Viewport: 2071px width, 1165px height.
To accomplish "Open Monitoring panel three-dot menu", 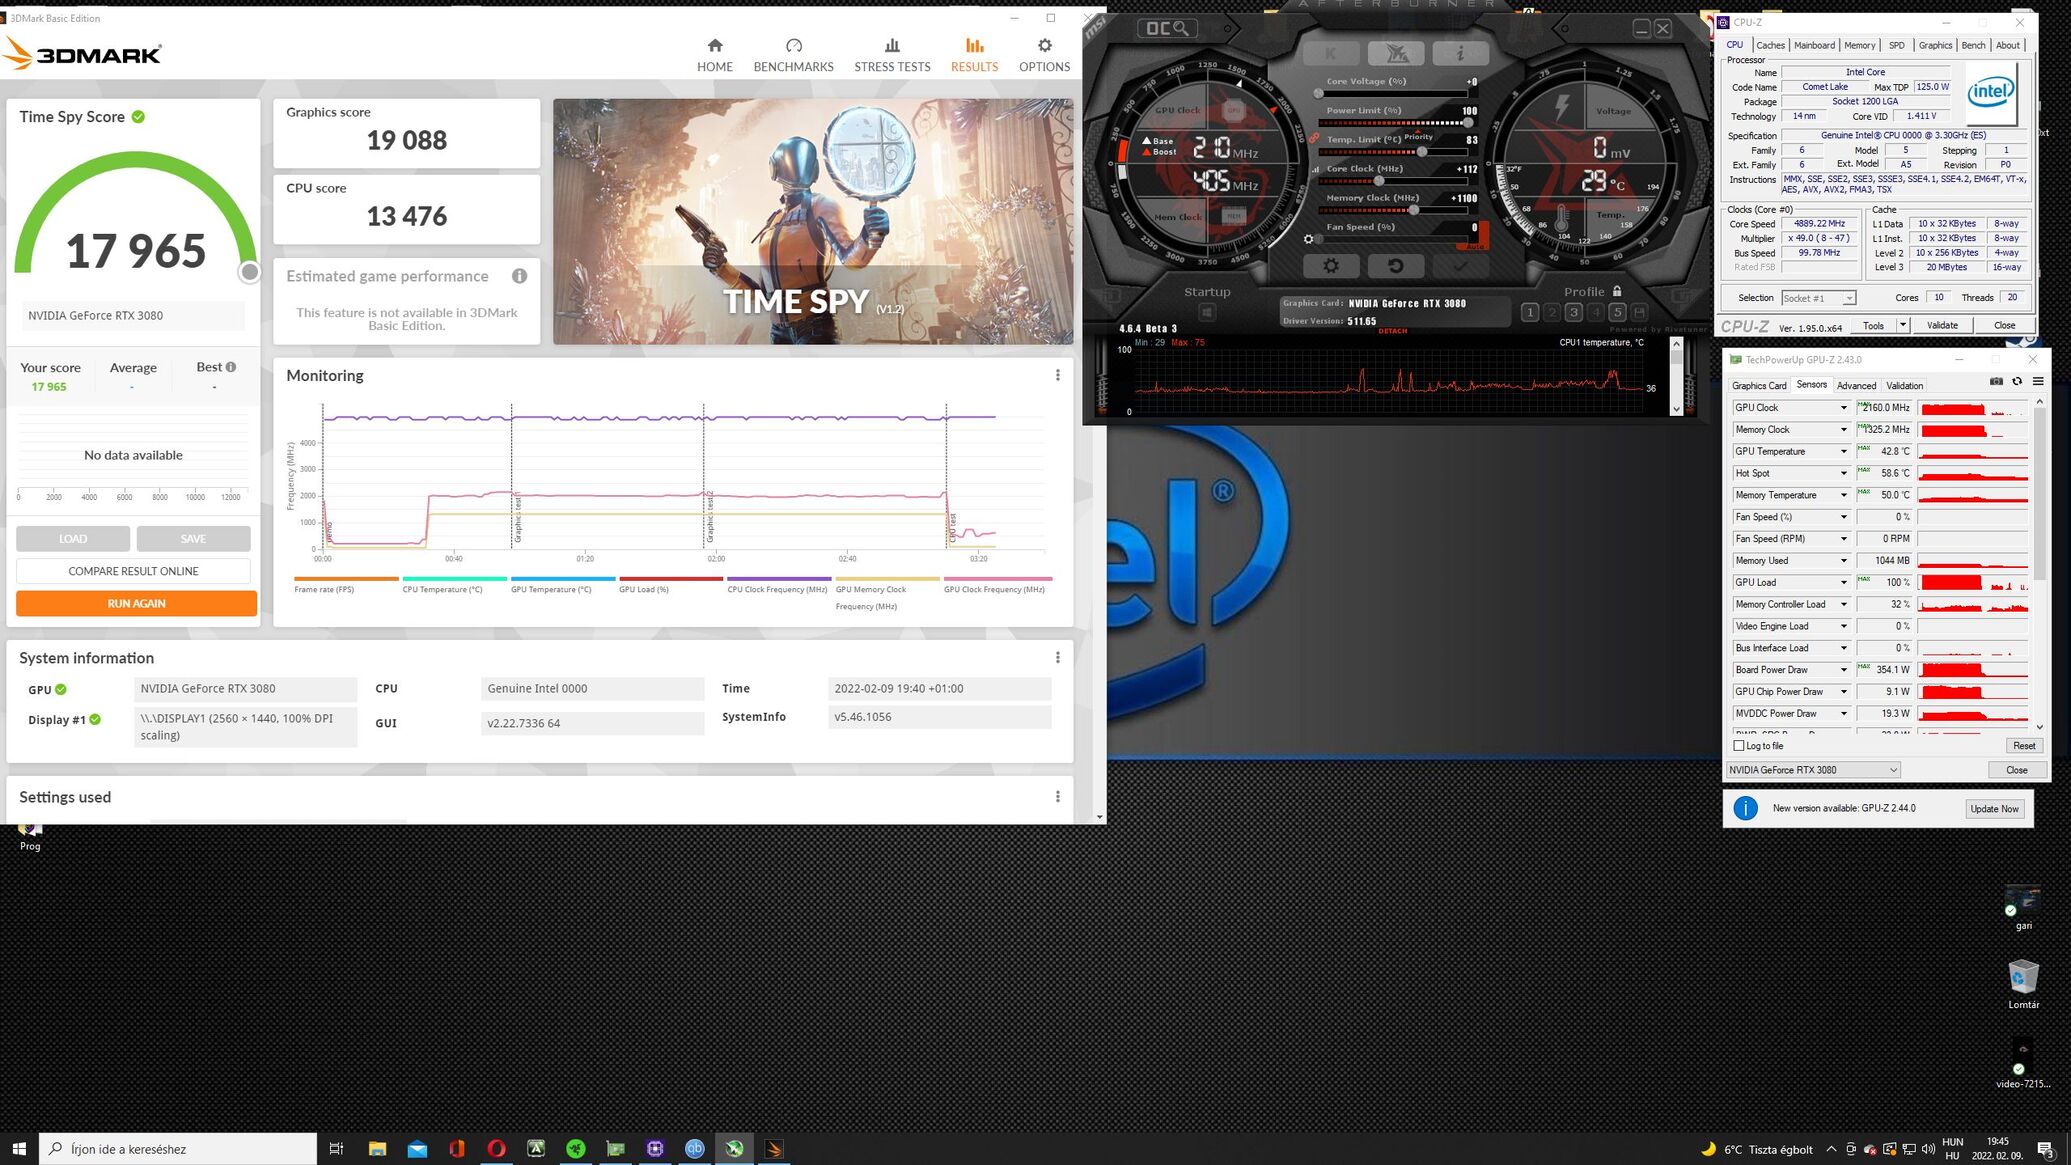I will point(1057,375).
